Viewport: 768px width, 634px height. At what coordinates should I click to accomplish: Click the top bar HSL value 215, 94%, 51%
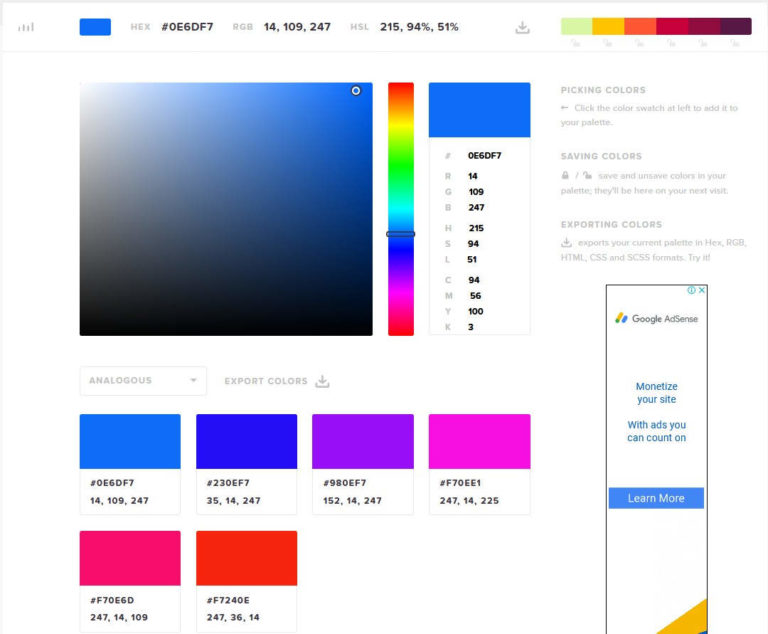point(419,27)
